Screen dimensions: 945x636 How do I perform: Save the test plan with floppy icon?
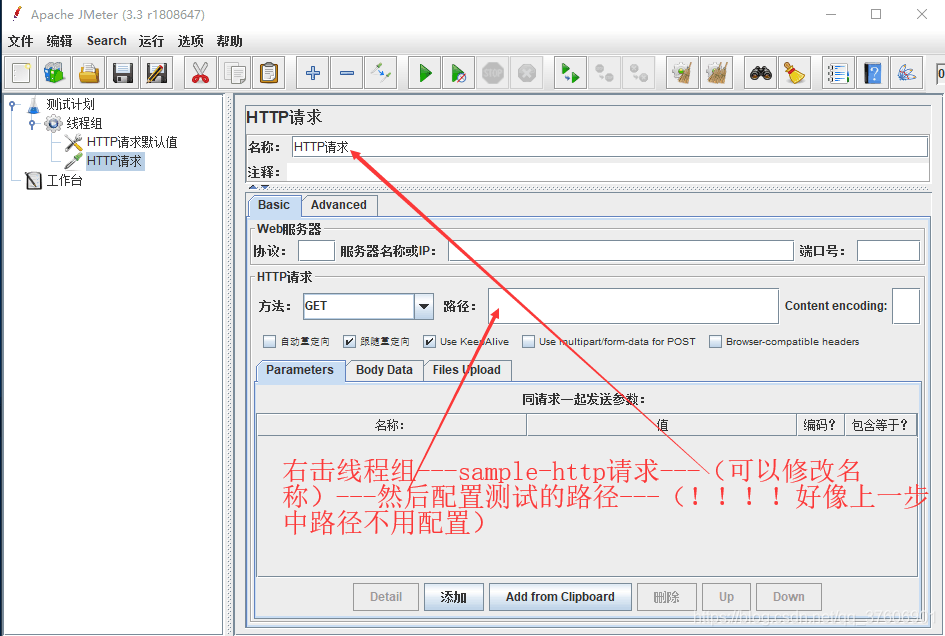(x=122, y=74)
